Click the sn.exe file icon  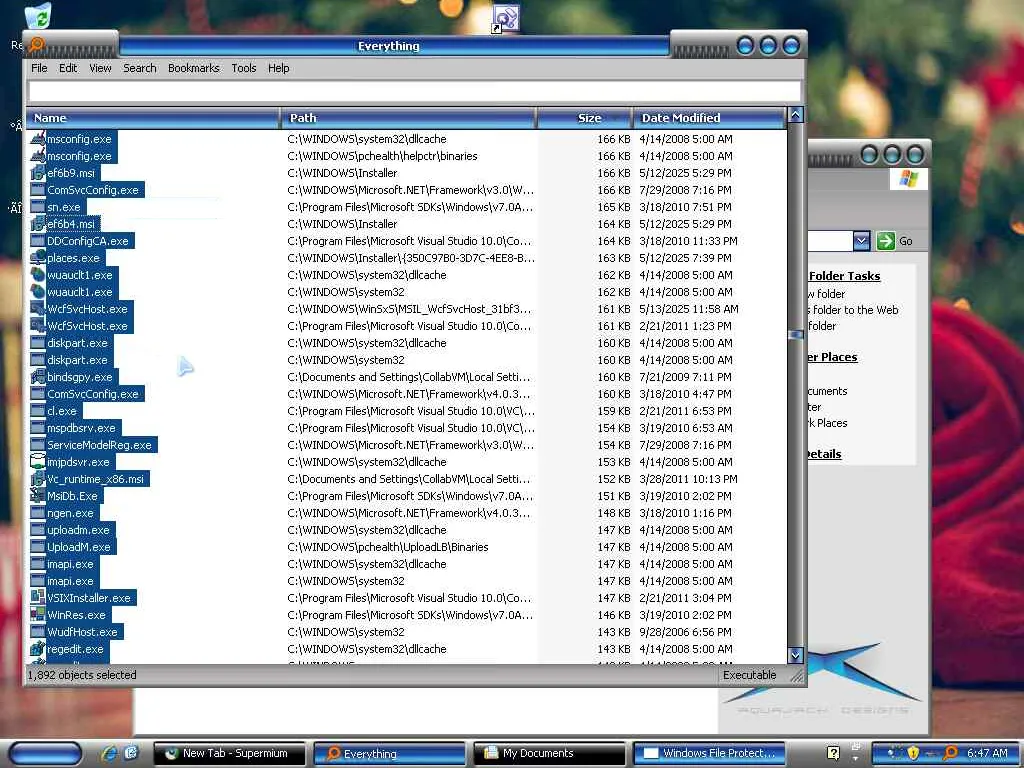click(x=37, y=207)
